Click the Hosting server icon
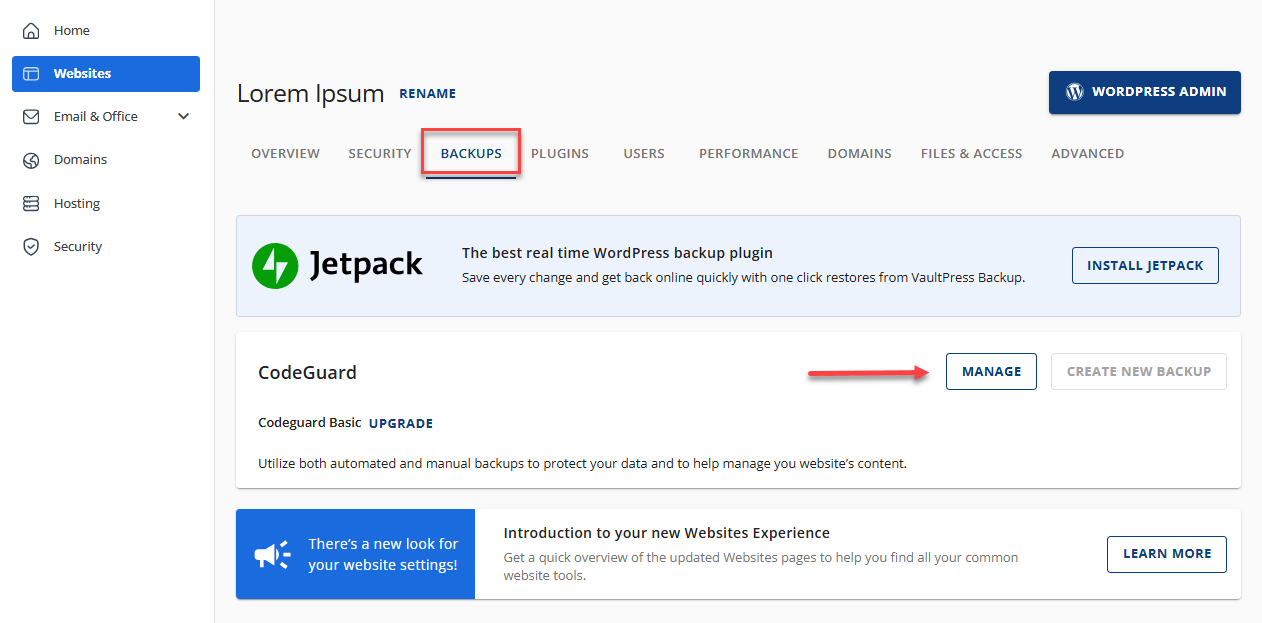The image size is (1262, 623). [x=31, y=204]
